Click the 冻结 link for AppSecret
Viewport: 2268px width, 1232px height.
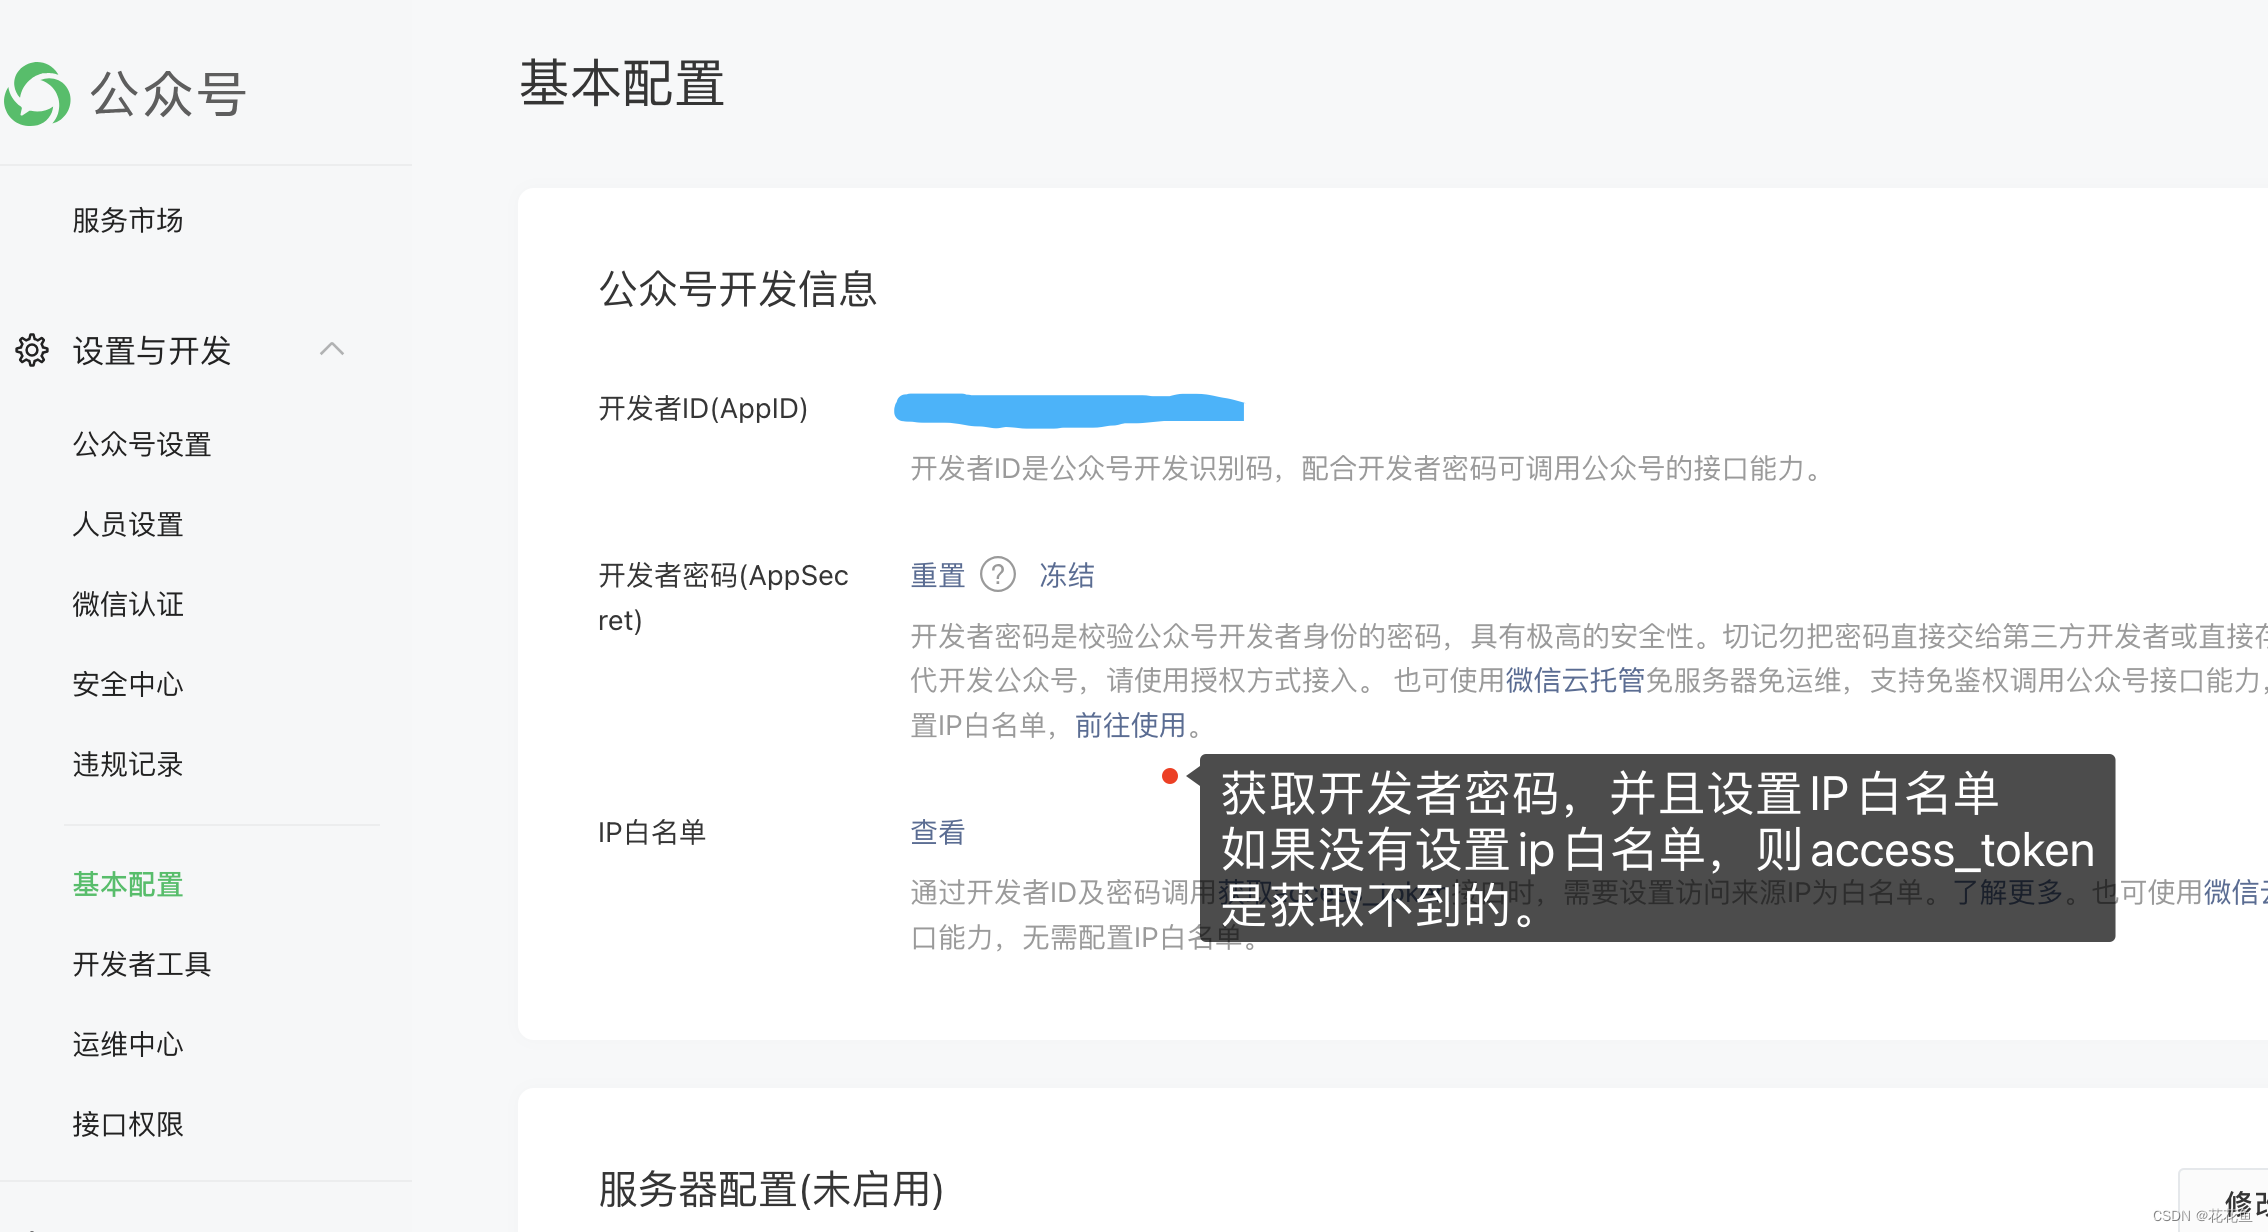pos(1066,575)
